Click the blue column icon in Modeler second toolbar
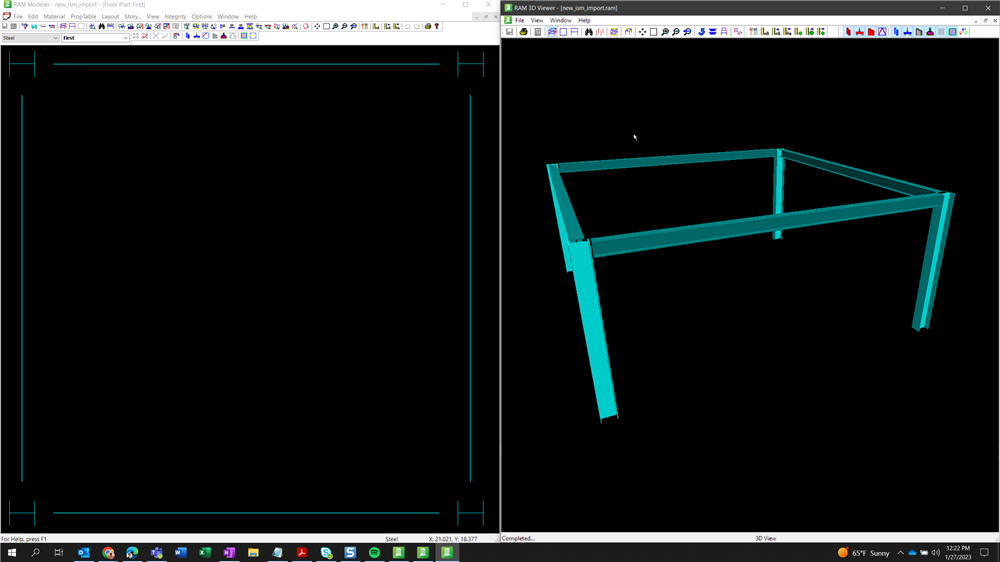1000x562 pixels. click(x=188, y=36)
